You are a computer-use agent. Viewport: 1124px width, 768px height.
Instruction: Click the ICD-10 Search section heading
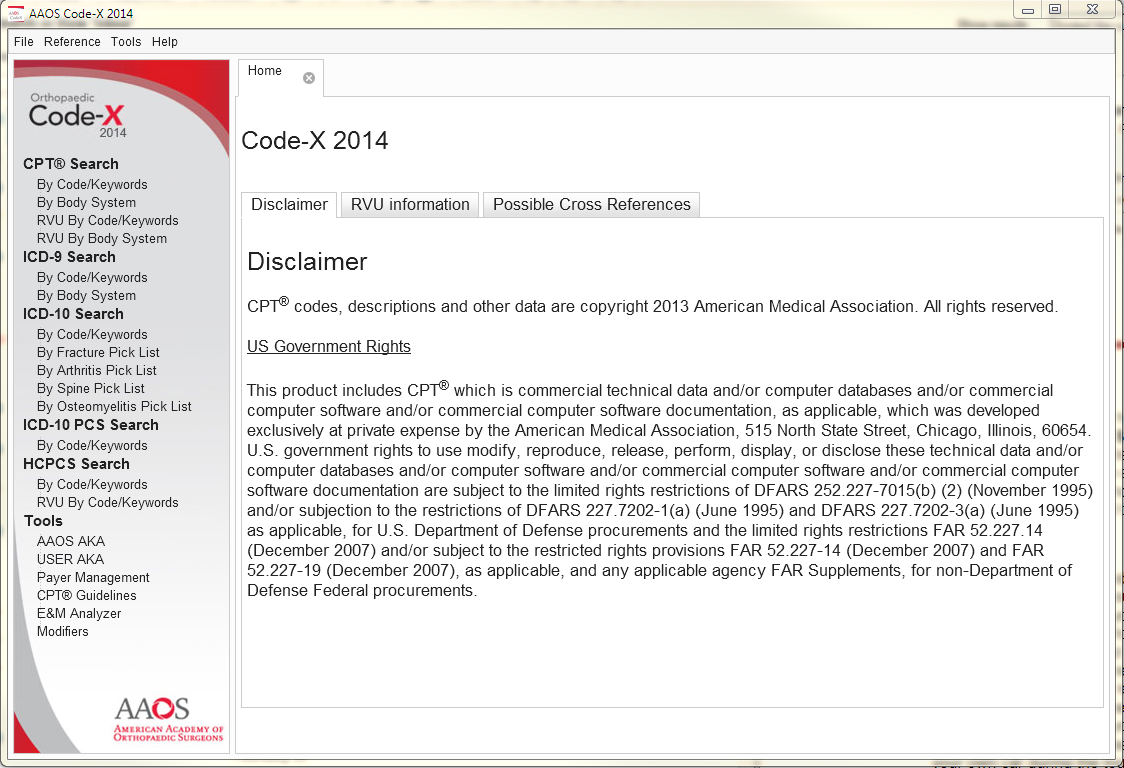click(x=73, y=313)
